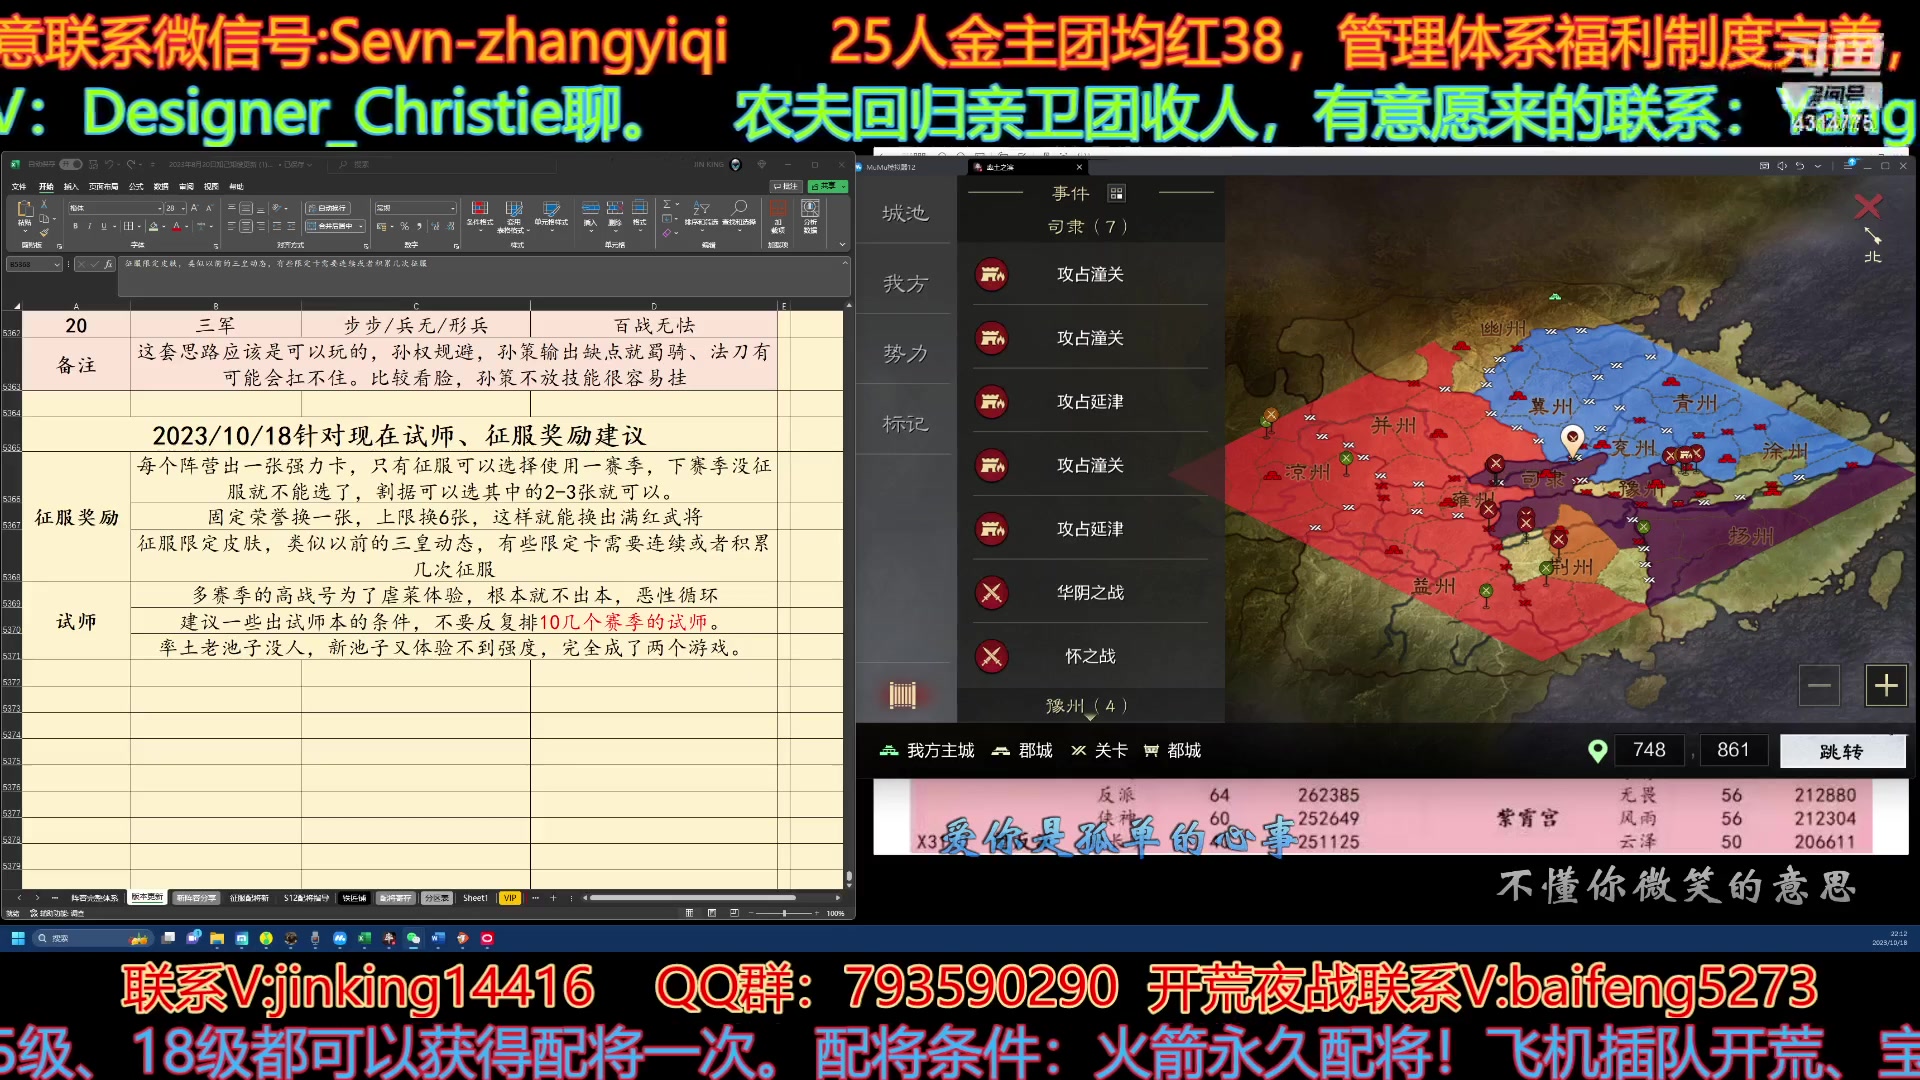Click the 攻占潼关 event icon
Screen dimensions: 1920x1080
pos(992,274)
